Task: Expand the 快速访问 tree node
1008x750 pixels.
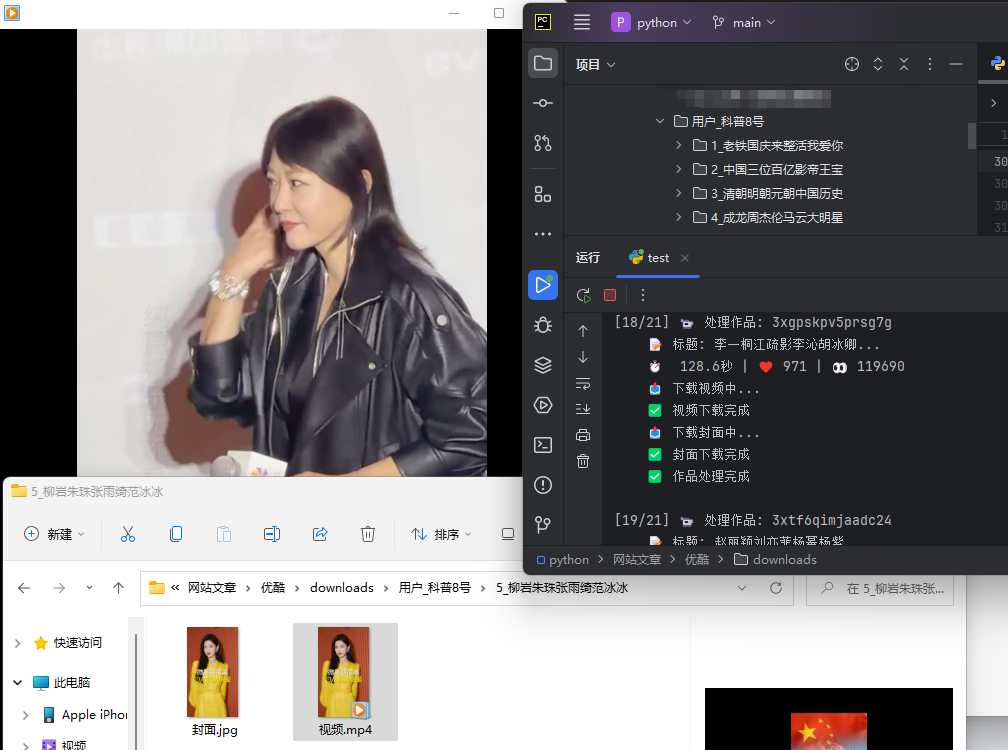Action: [x=18, y=643]
